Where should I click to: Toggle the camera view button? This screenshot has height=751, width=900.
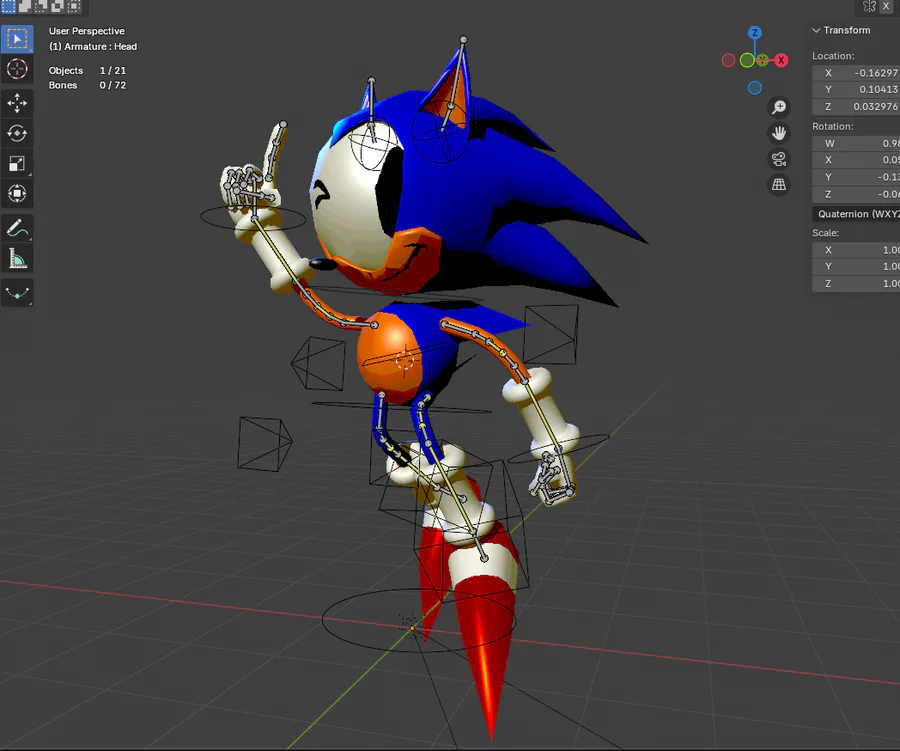coord(779,159)
